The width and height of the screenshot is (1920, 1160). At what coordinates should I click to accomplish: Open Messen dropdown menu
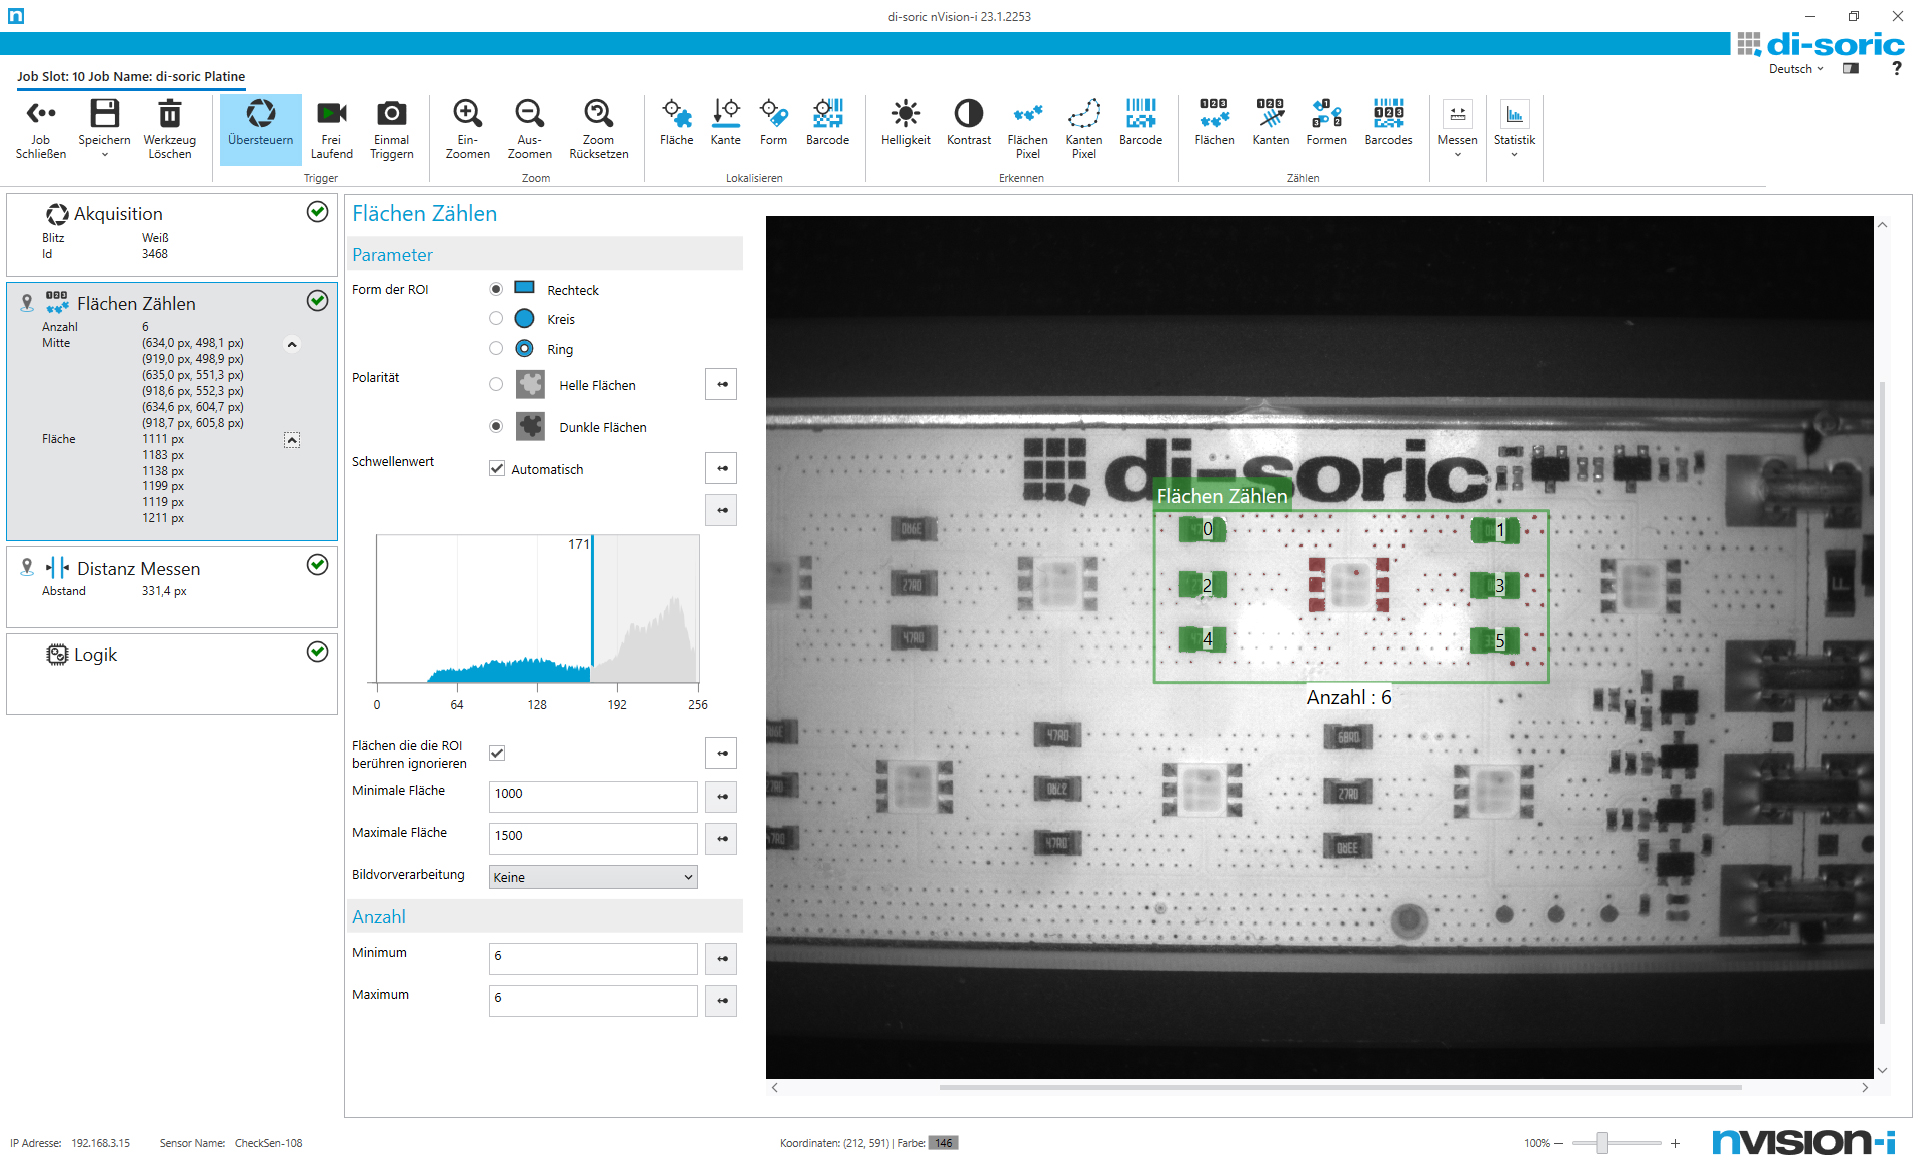tap(1457, 129)
